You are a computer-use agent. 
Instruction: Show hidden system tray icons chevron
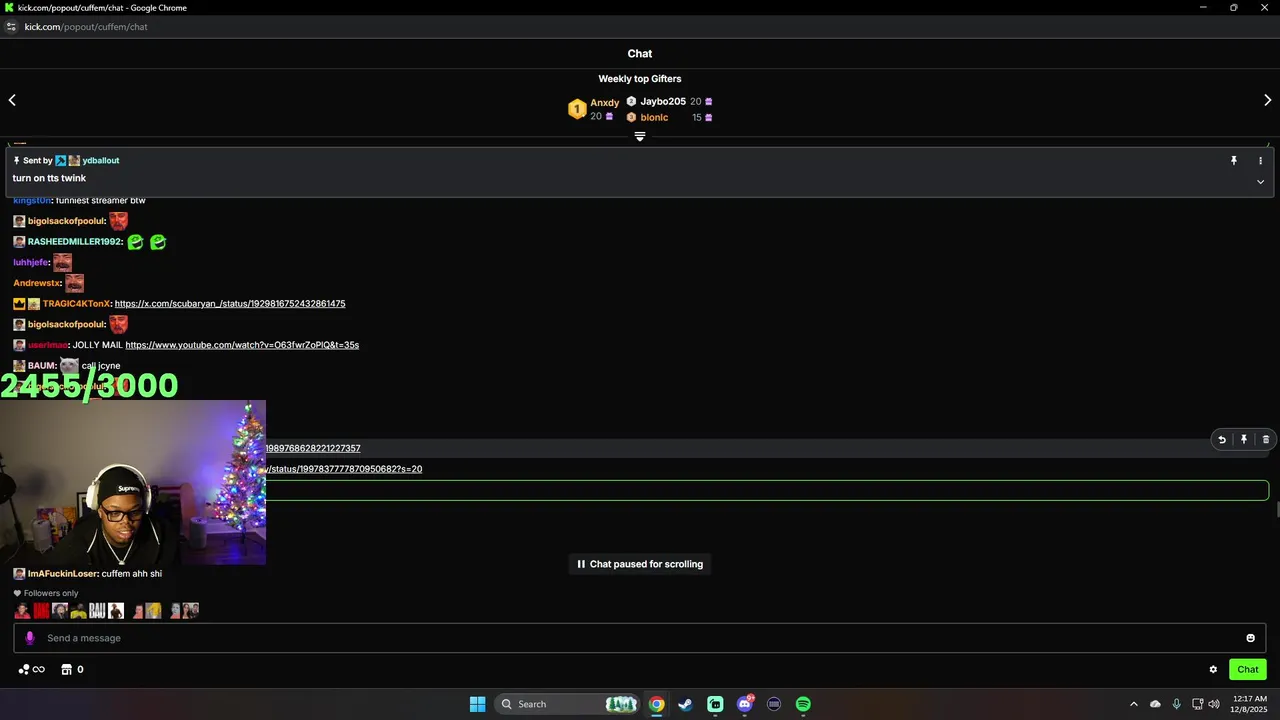coord(1133,704)
